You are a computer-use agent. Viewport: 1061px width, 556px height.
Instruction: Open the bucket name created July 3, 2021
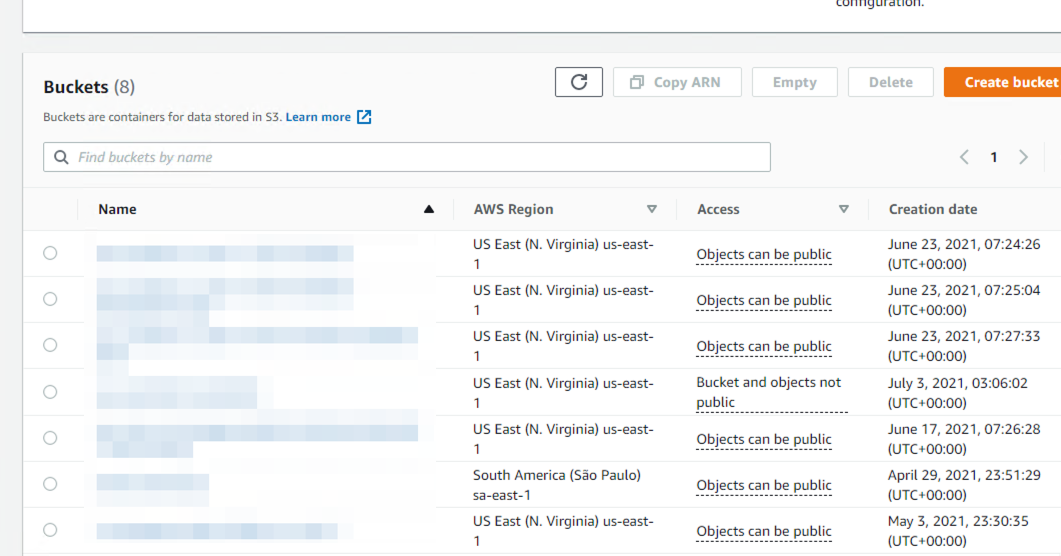point(177,393)
